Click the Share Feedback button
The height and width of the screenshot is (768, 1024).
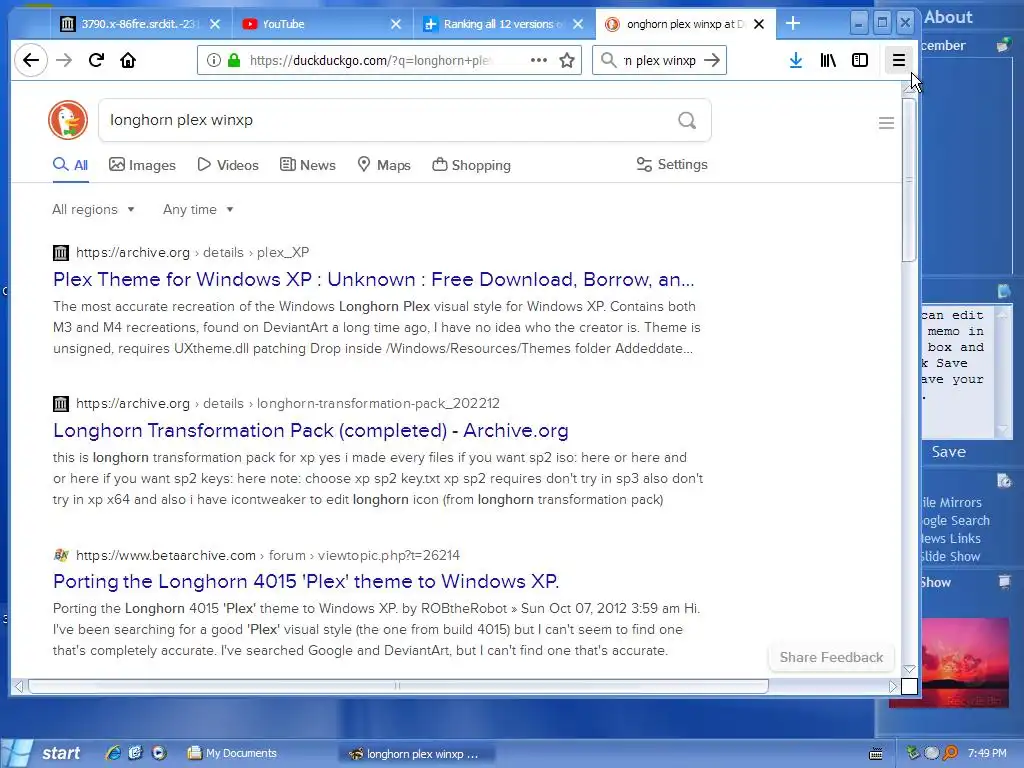click(831, 658)
